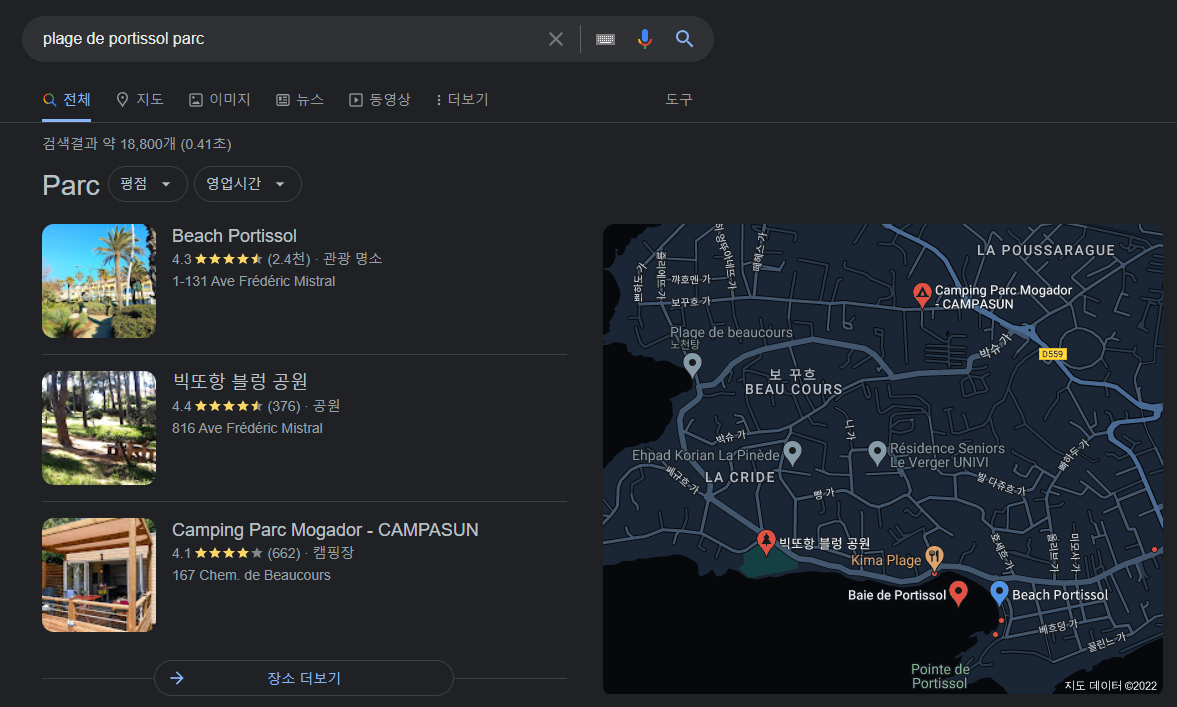
Task: Click the search query input field
Action: tap(289, 39)
